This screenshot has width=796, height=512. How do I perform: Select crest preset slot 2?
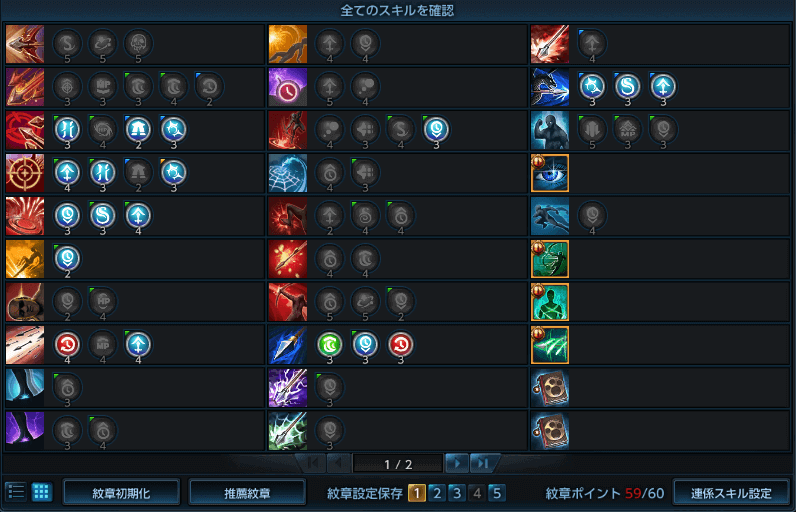click(437, 493)
